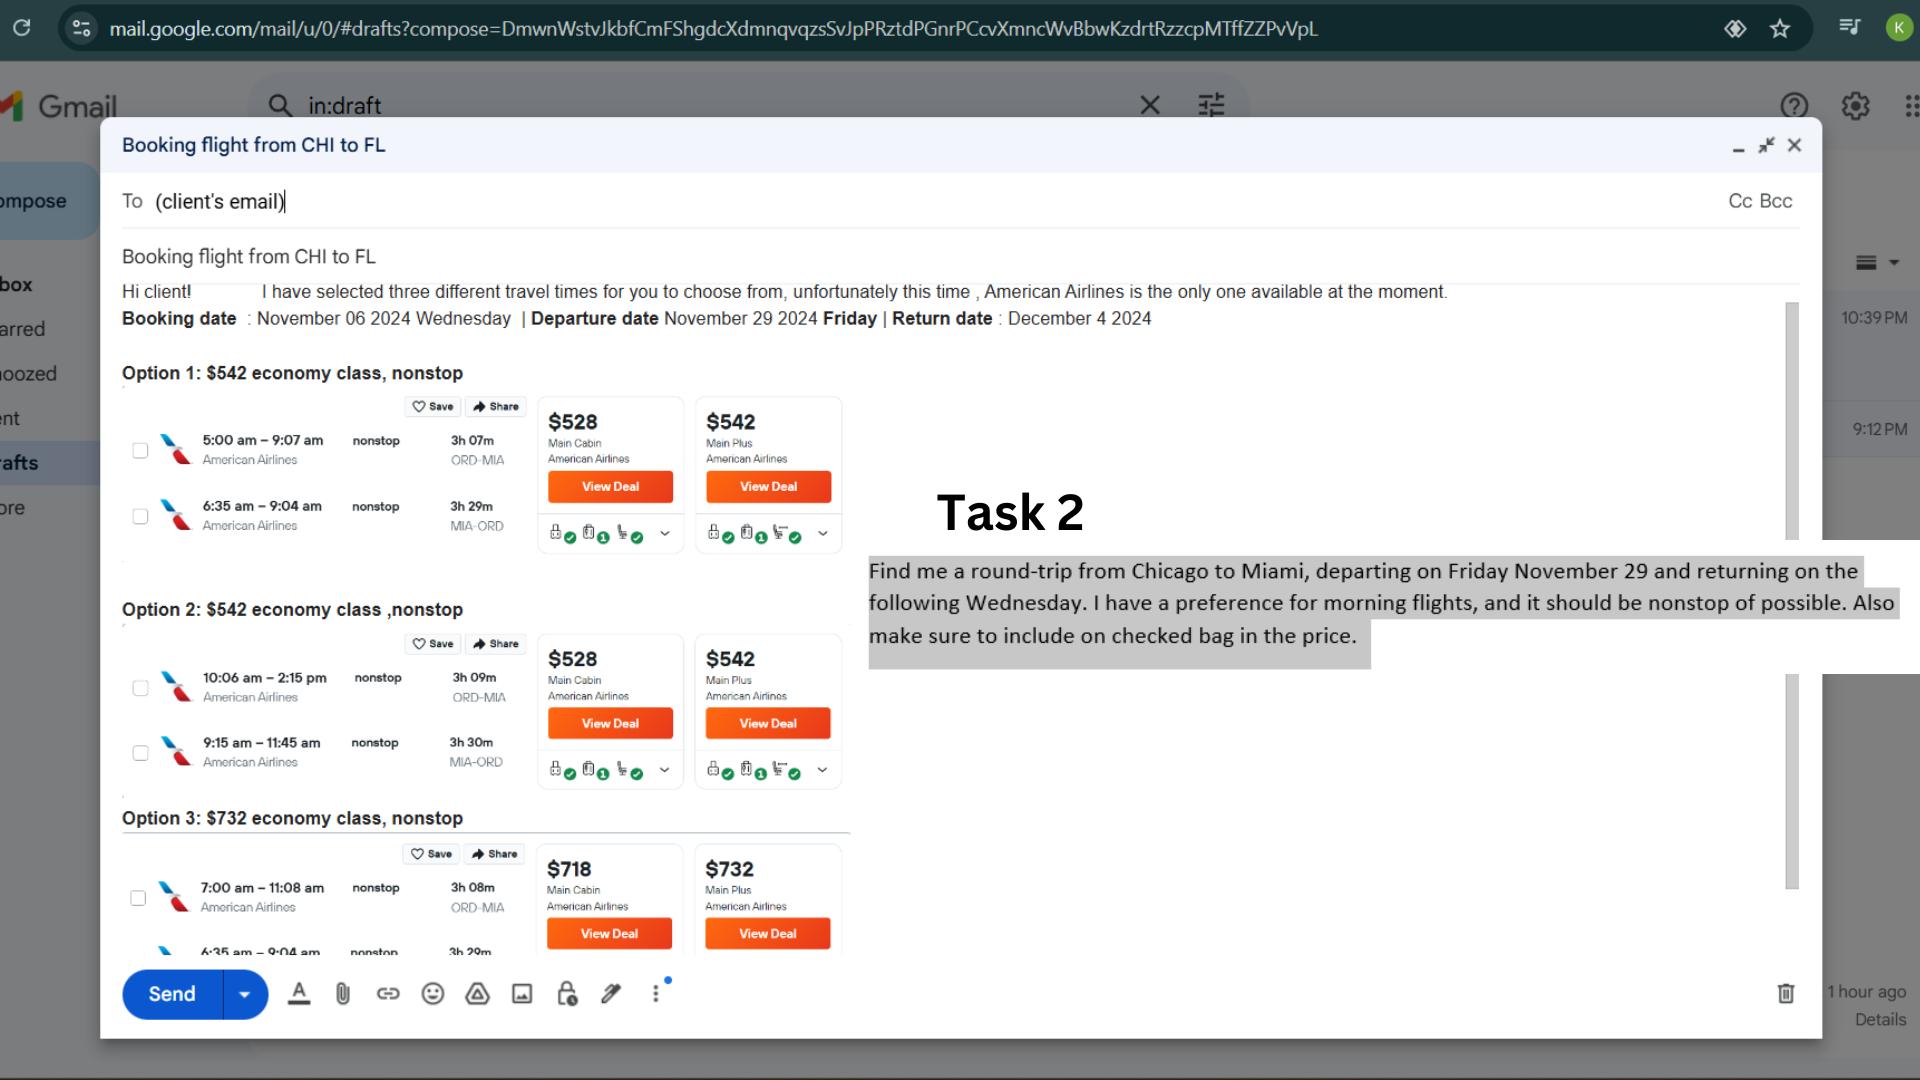Click the compose body vertical scrollbar

1792,420
